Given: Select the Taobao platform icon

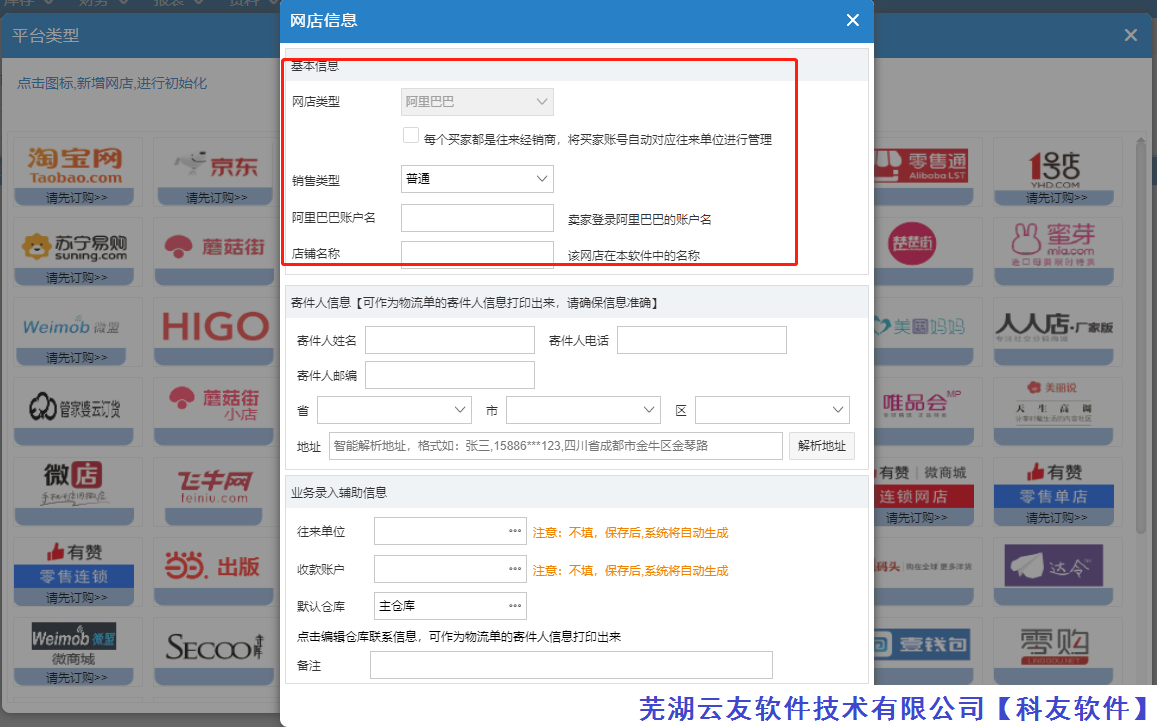Looking at the screenshot, I should (x=74, y=165).
